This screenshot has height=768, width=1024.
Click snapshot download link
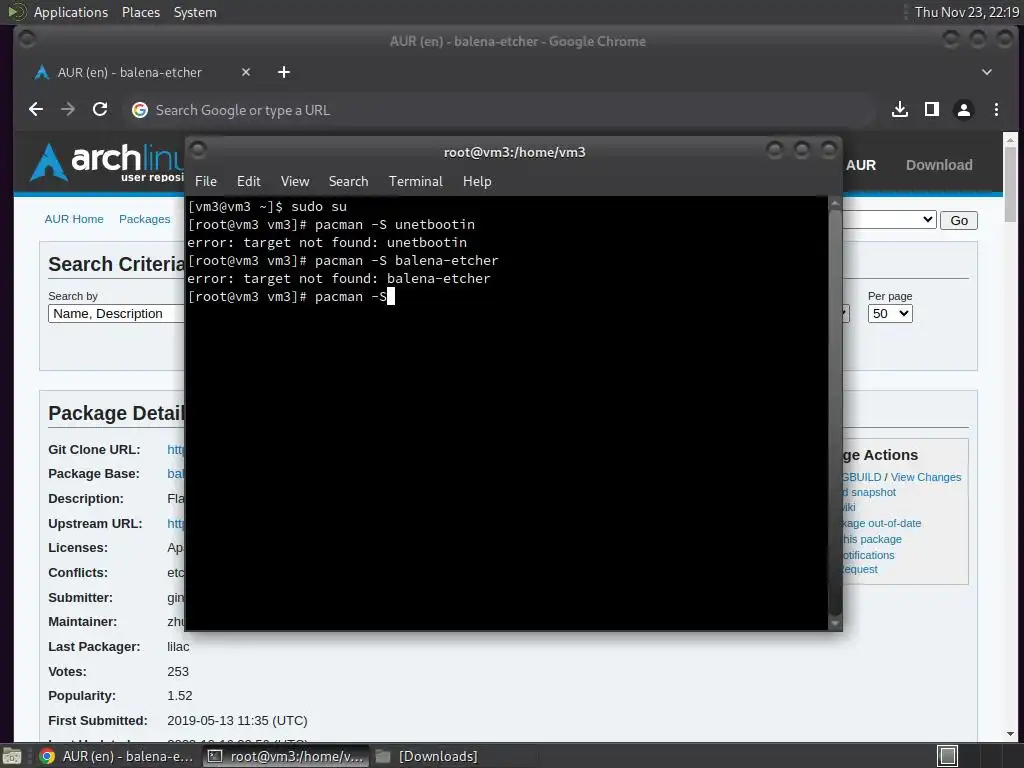869,492
